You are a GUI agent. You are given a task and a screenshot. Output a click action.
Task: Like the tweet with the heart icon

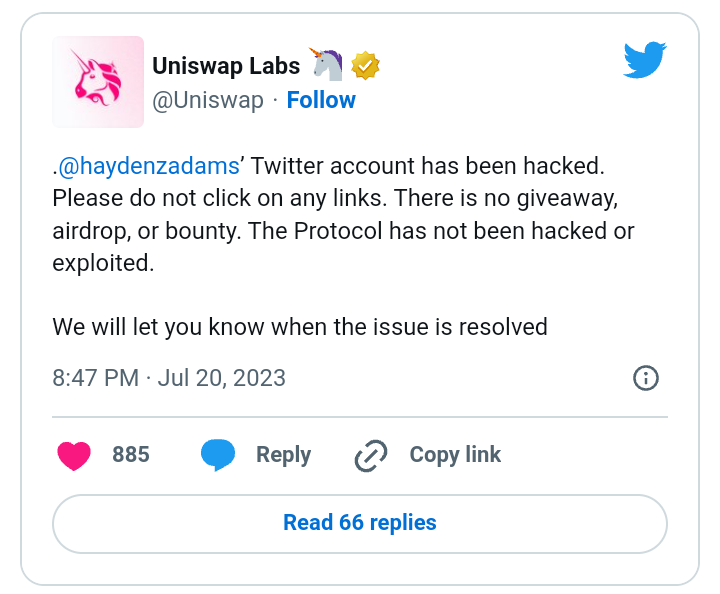74,455
